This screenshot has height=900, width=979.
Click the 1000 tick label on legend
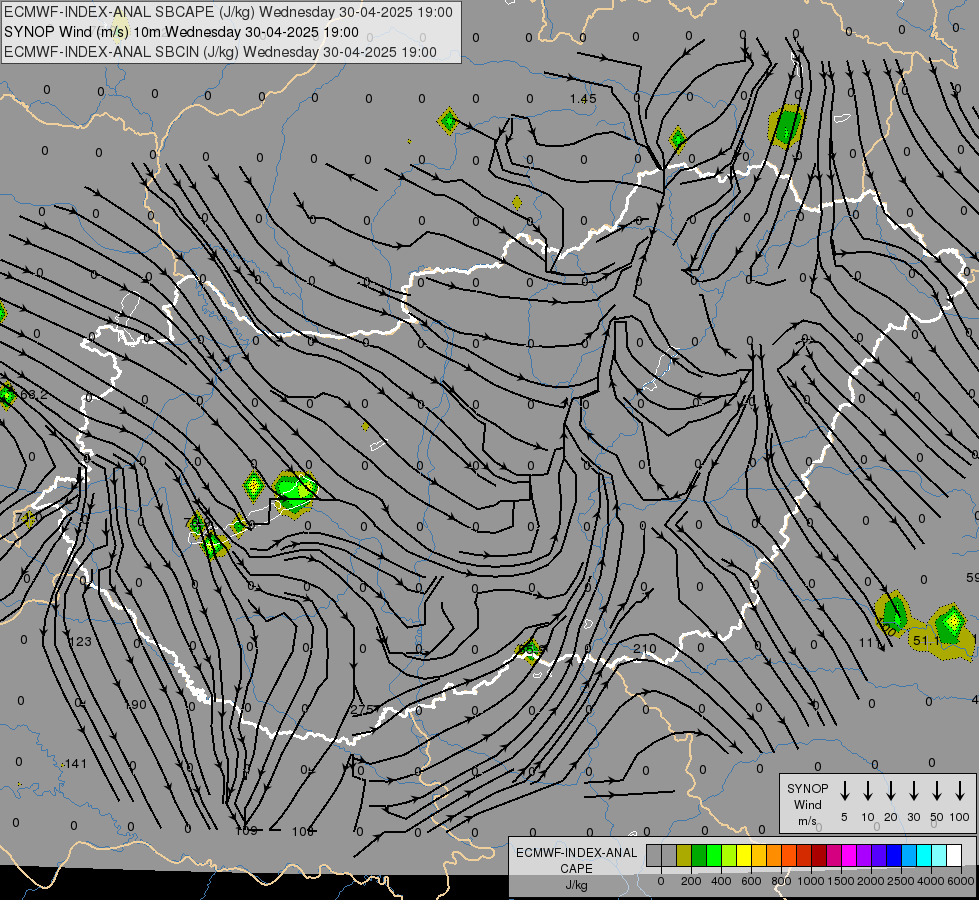pos(810,881)
